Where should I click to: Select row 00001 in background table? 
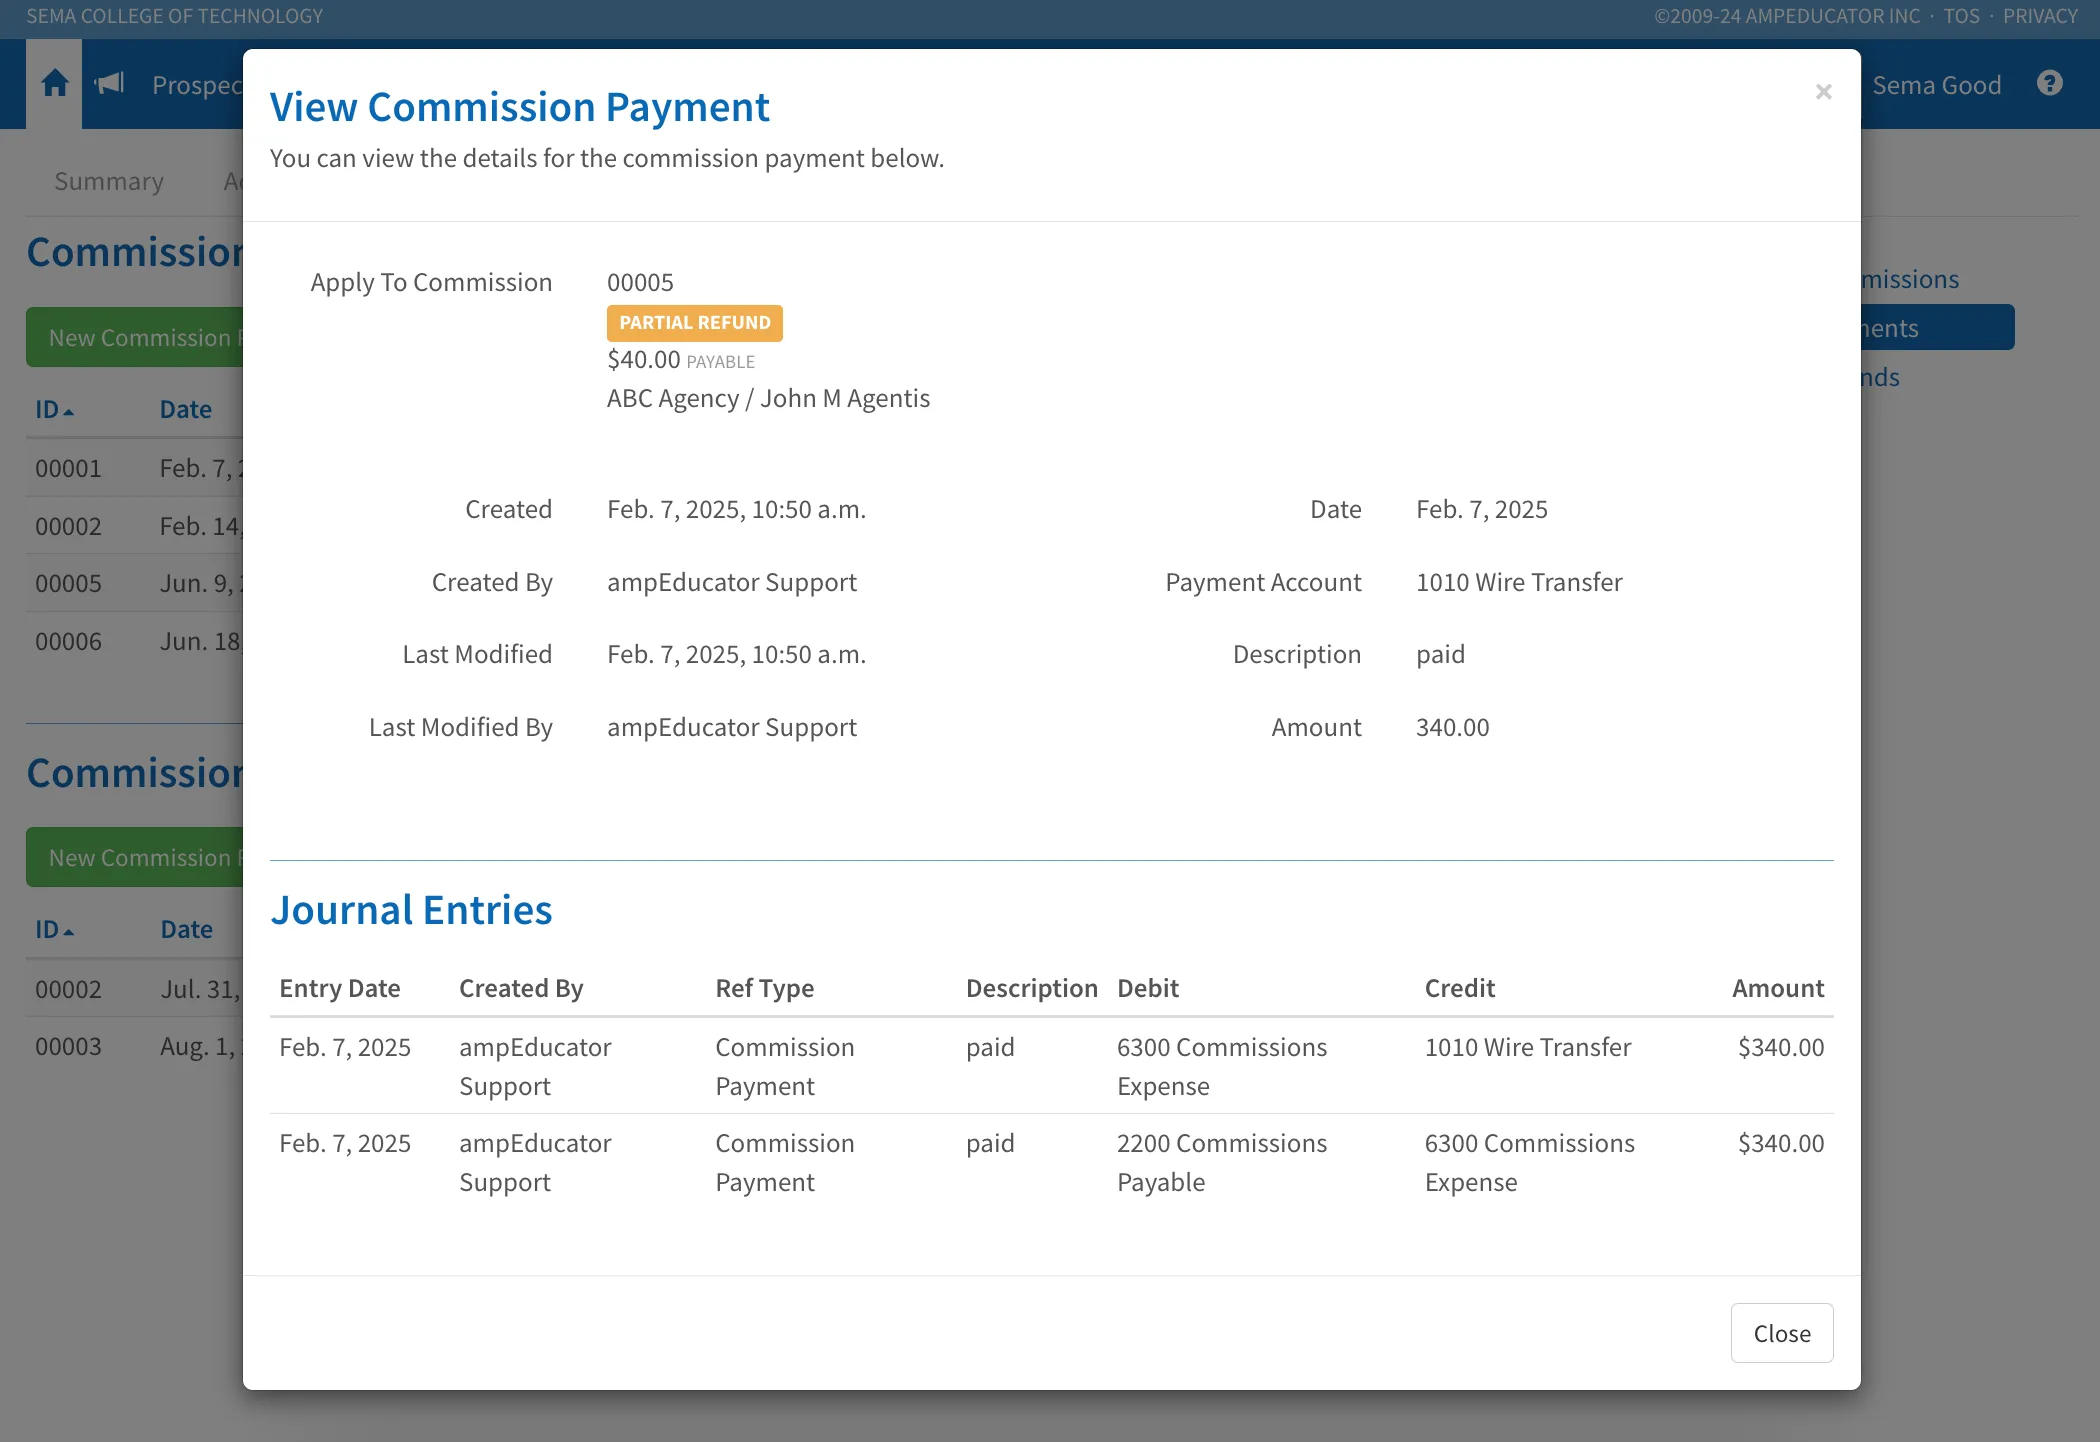pos(135,468)
